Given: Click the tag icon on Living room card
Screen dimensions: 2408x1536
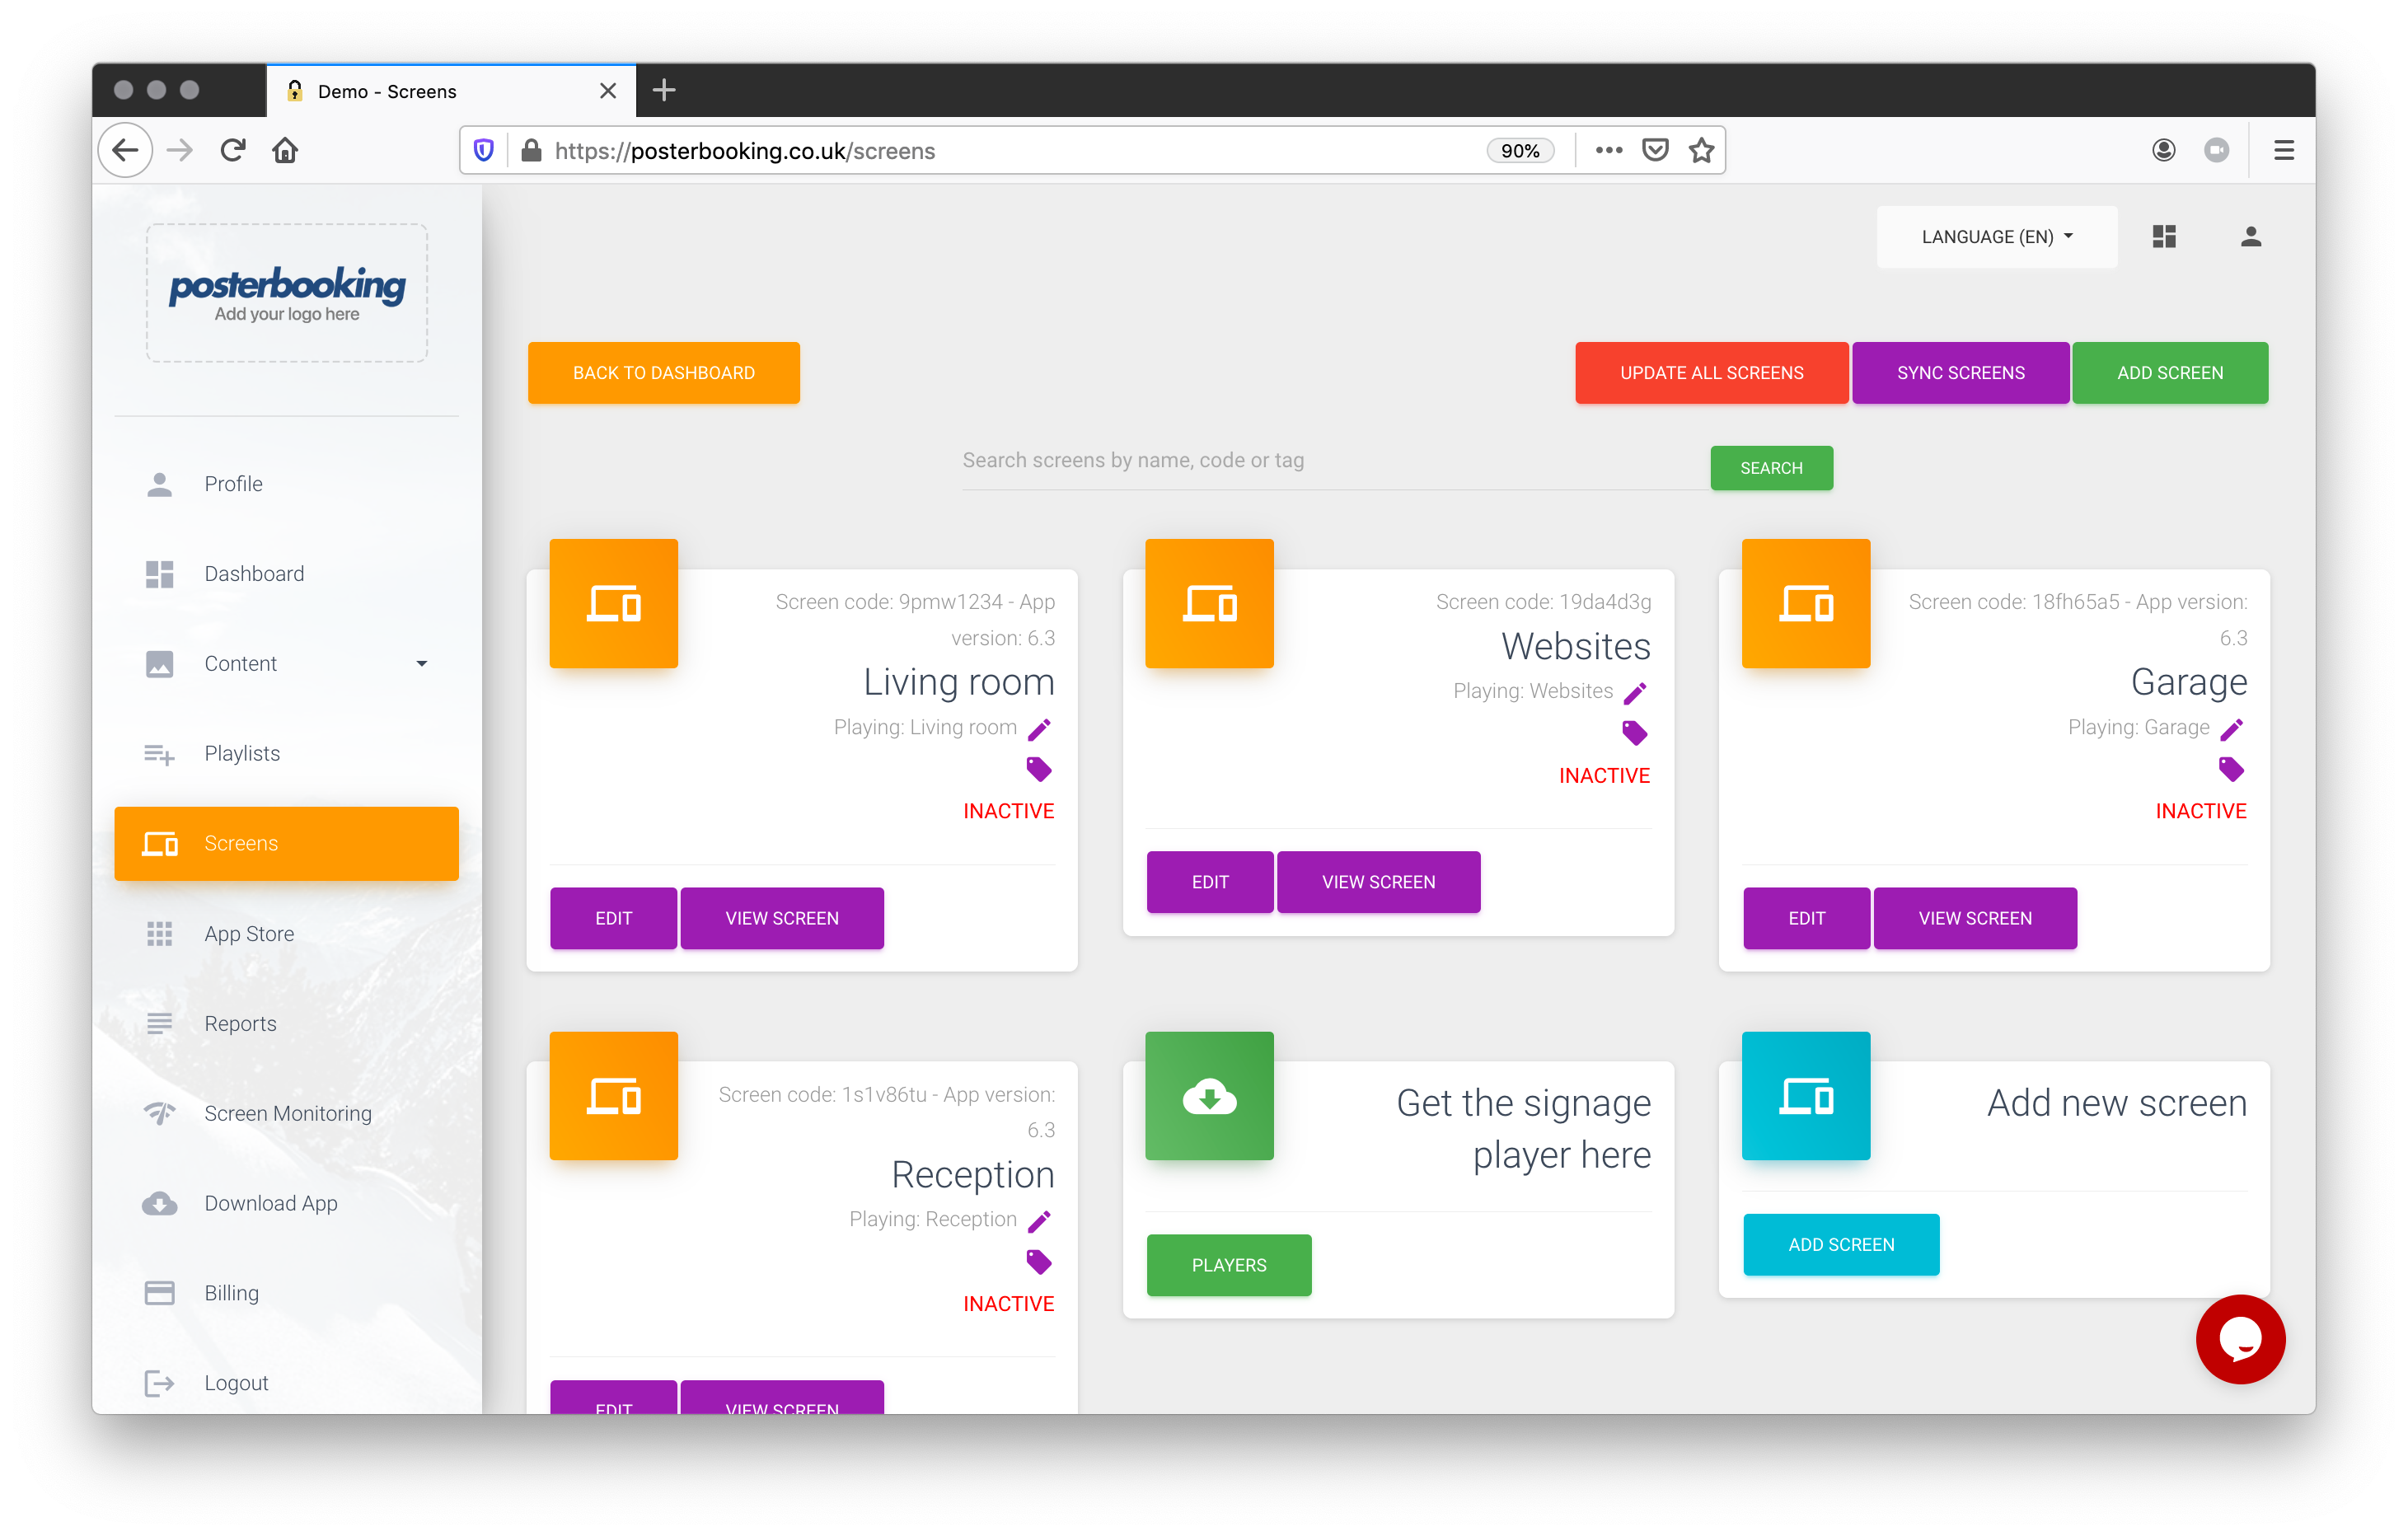Looking at the screenshot, I should click(1039, 769).
